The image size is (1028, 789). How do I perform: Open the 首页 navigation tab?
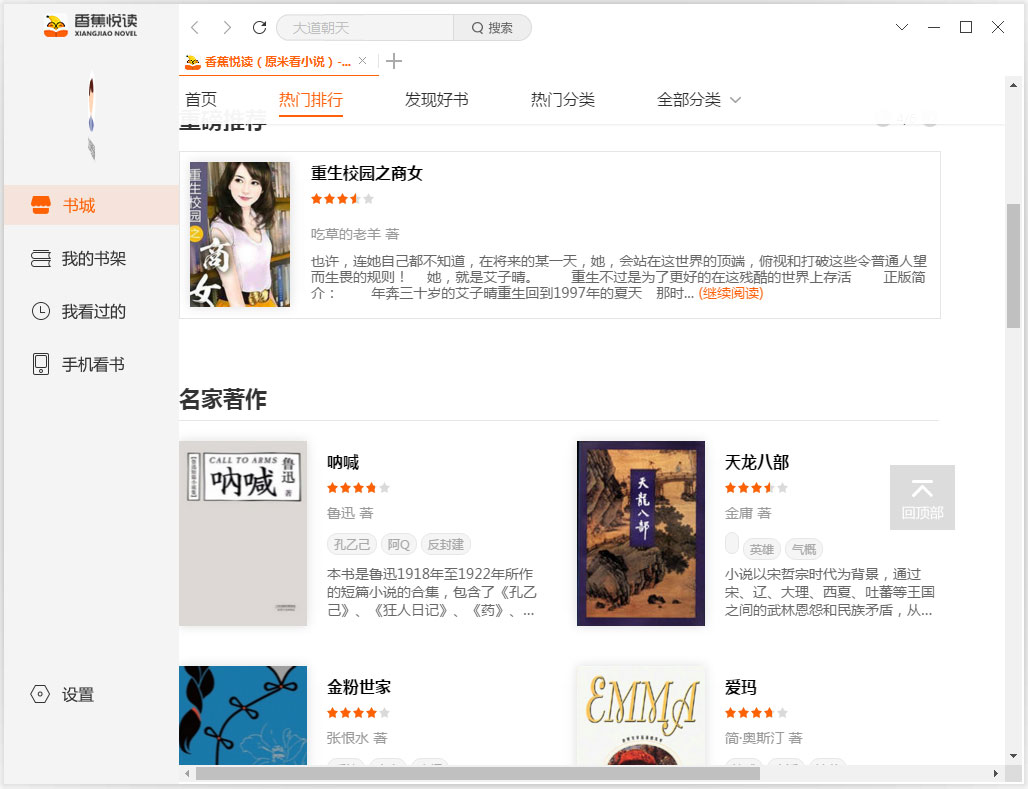coord(201,100)
